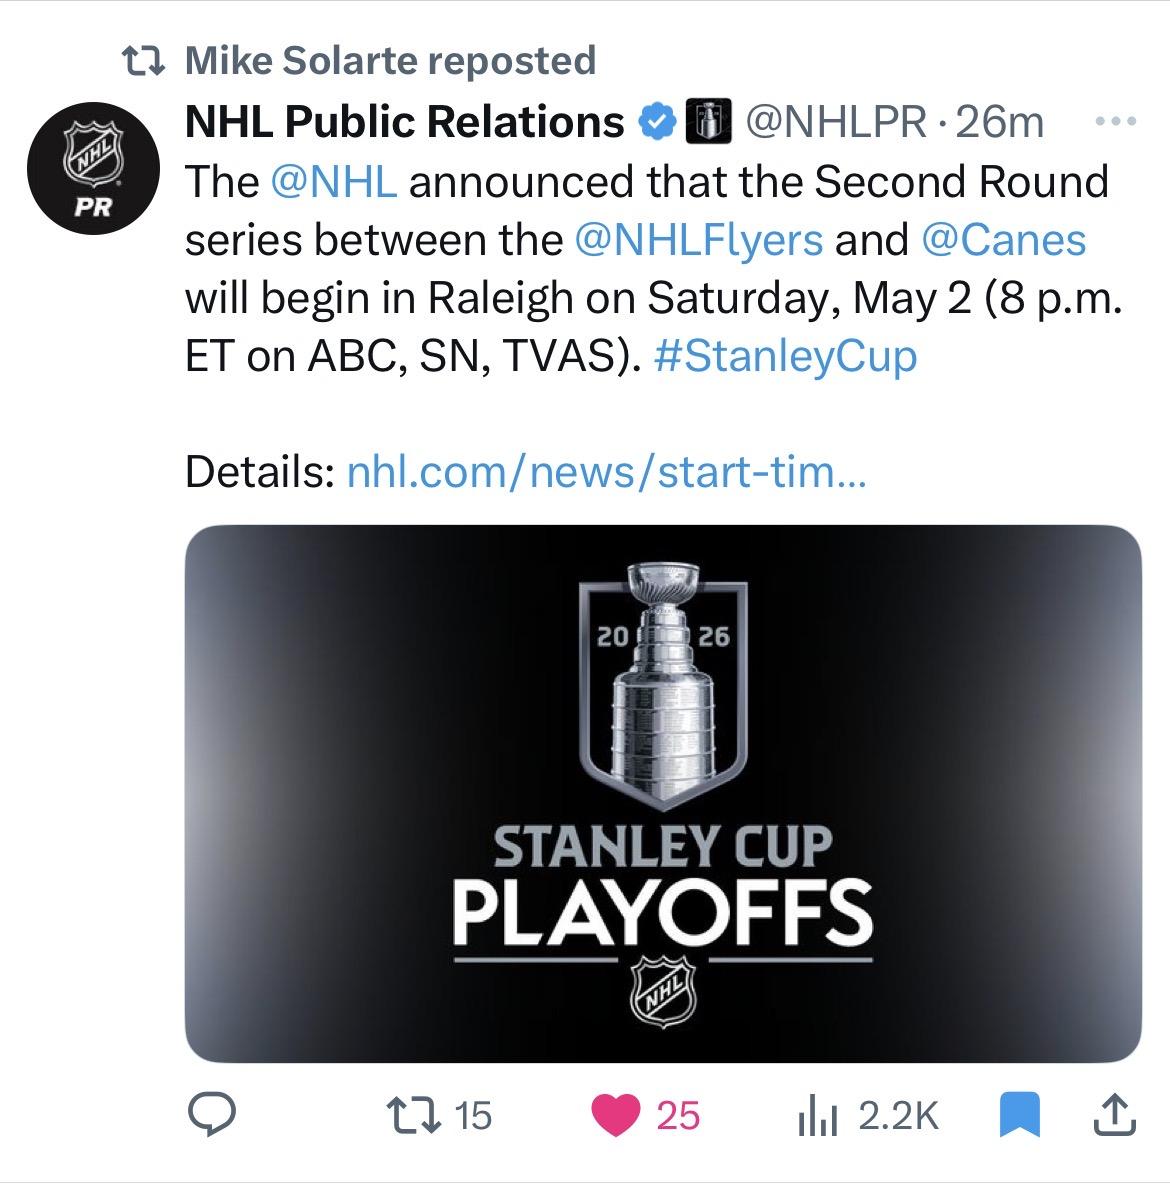
Task: Open the three-dot more options menu
Action: coord(1115,121)
